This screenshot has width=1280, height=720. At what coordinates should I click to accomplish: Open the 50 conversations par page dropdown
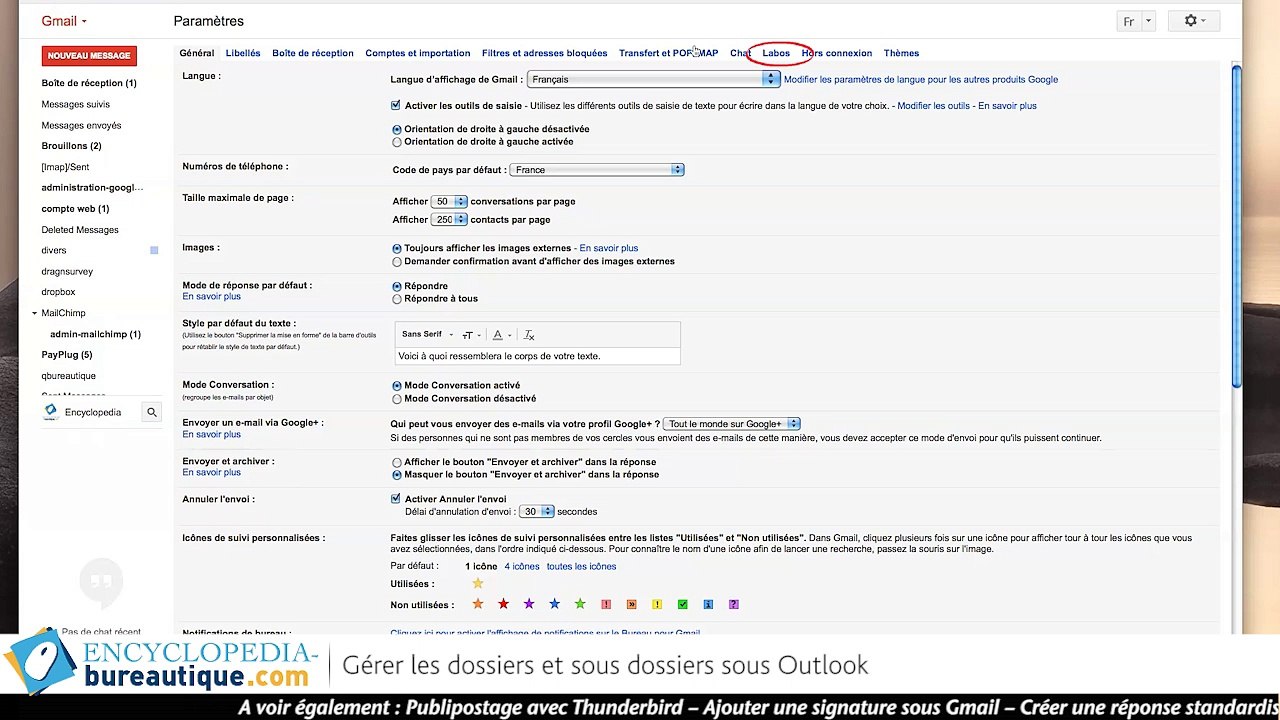[449, 201]
